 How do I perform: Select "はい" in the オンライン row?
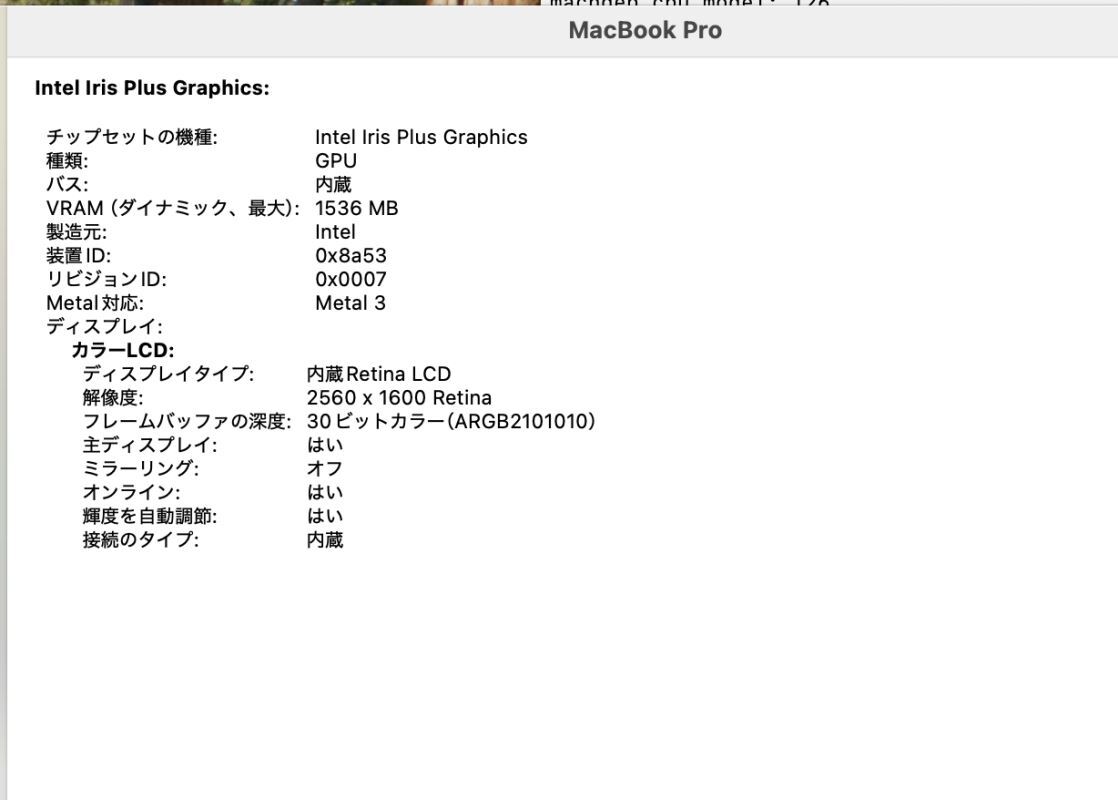[x=325, y=492]
